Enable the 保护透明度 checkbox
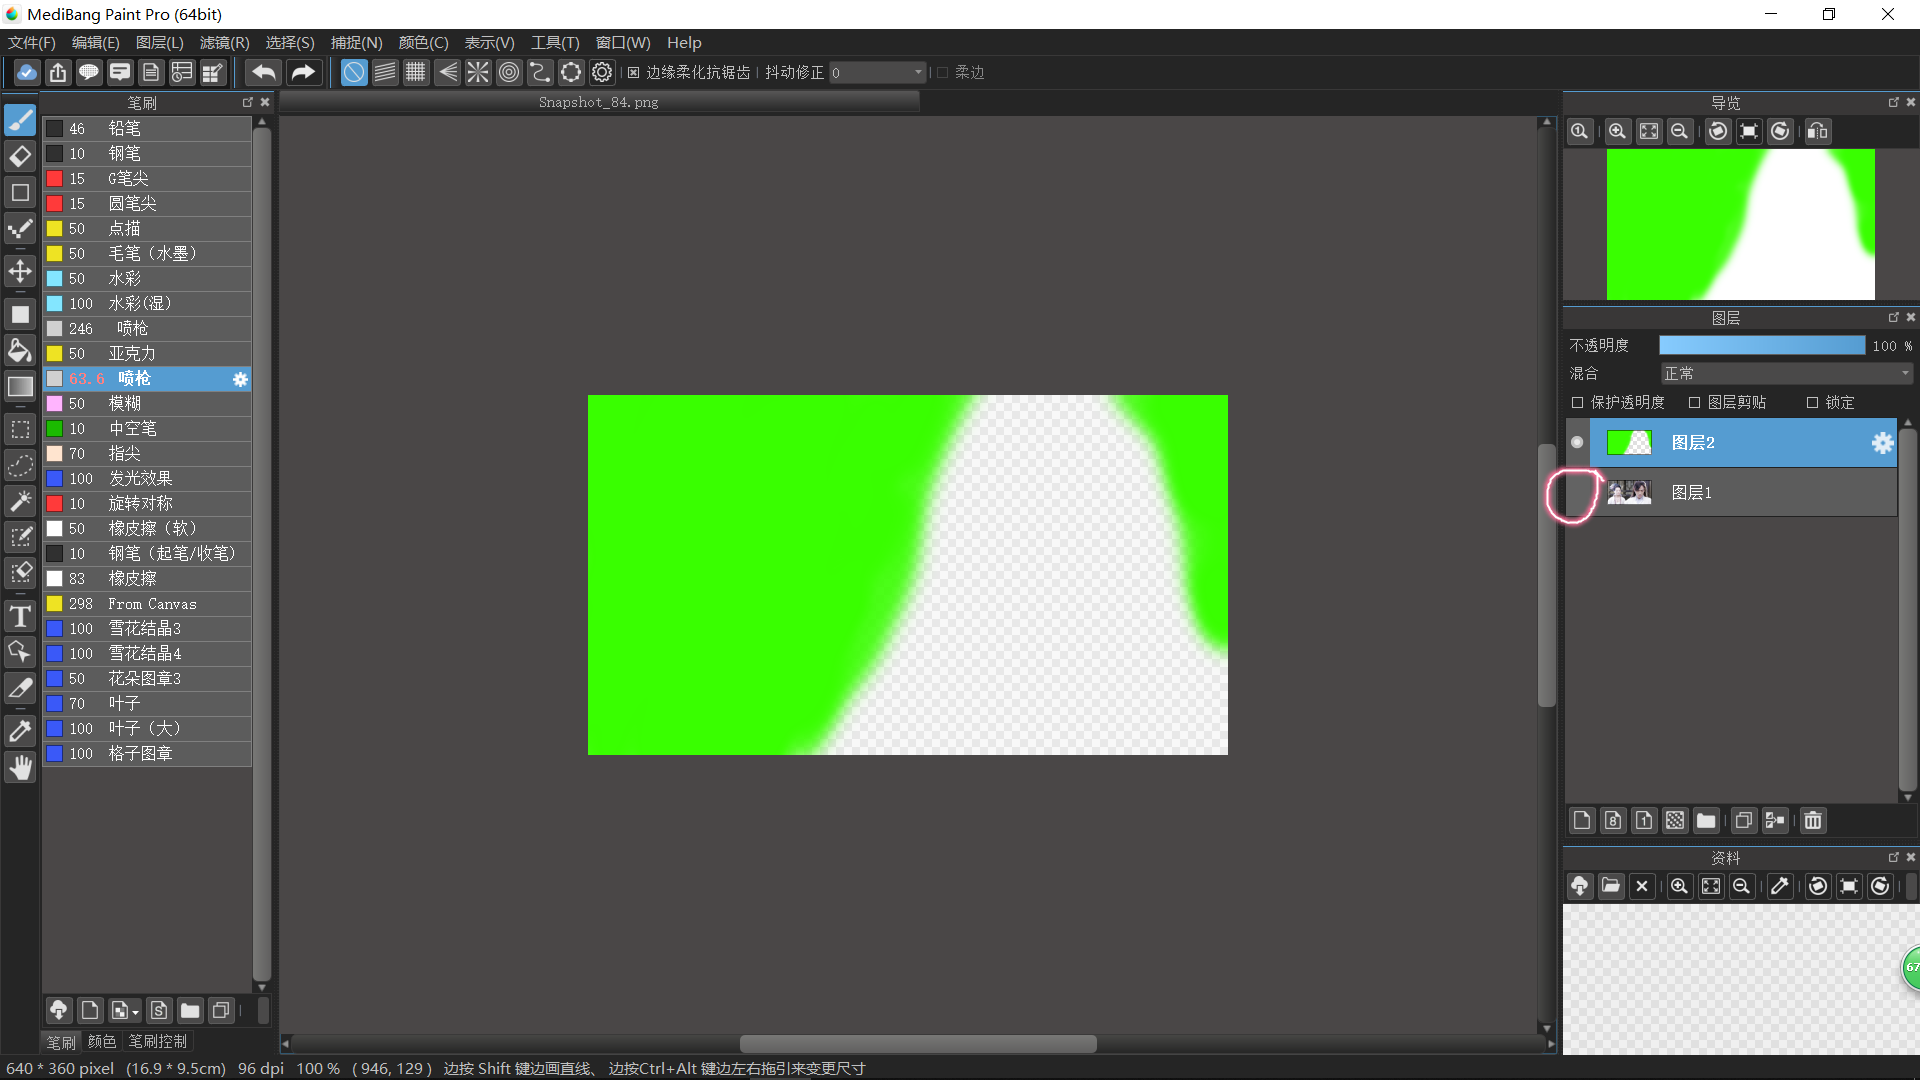 click(1578, 403)
